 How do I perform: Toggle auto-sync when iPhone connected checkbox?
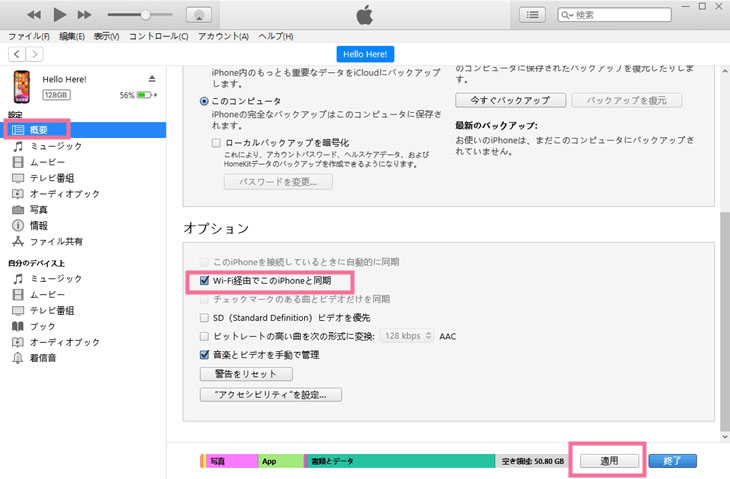(x=204, y=262)
